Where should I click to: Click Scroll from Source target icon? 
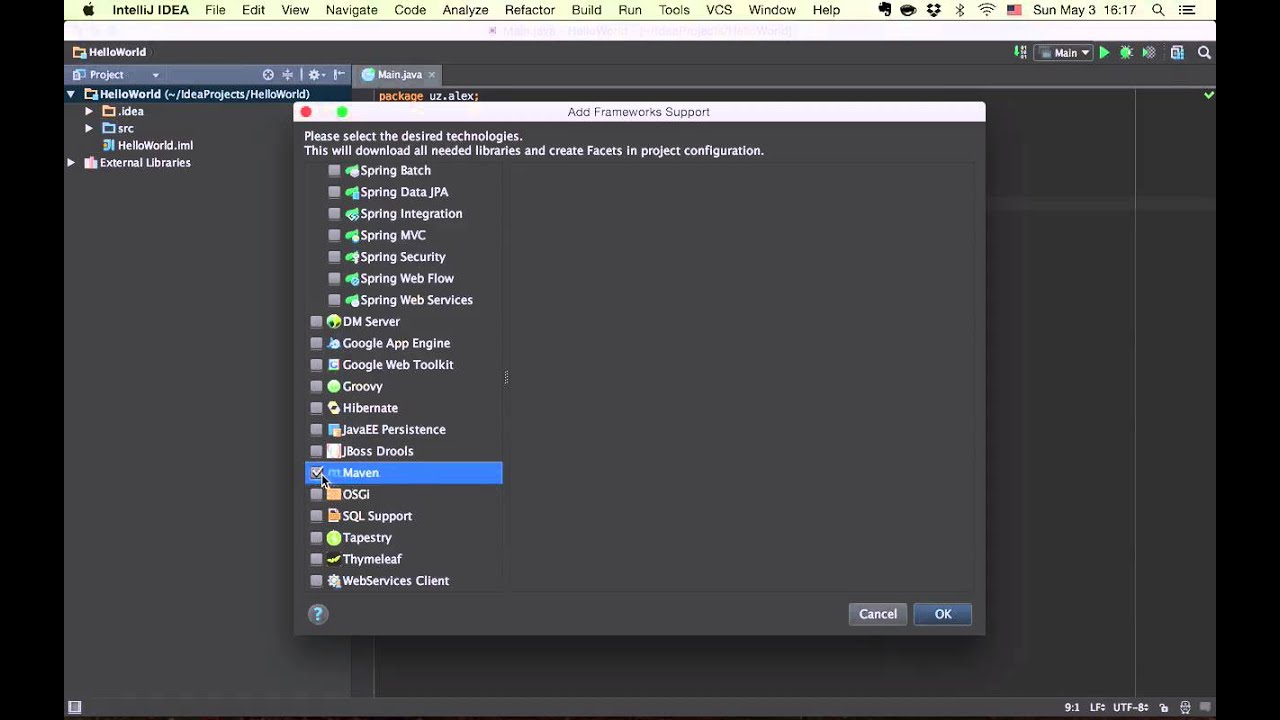point(268,75)
